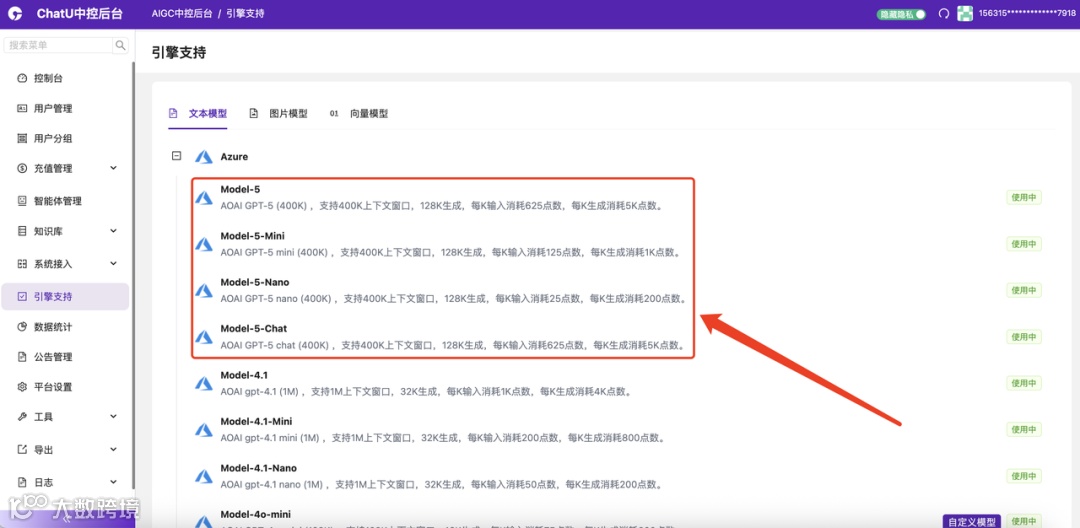Click the 平台设置 gear icon
Image resolution: width=1080 pixels, height=528 pixels.
click(x=22, y=387)
